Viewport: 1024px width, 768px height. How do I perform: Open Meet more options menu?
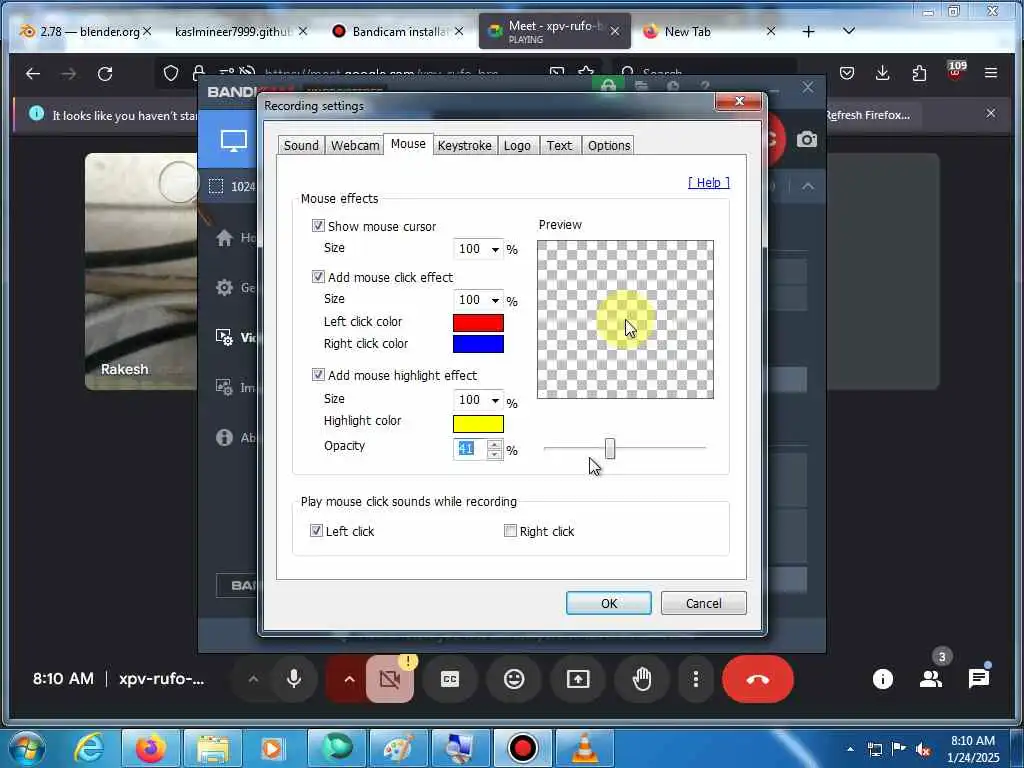point(696,679)
